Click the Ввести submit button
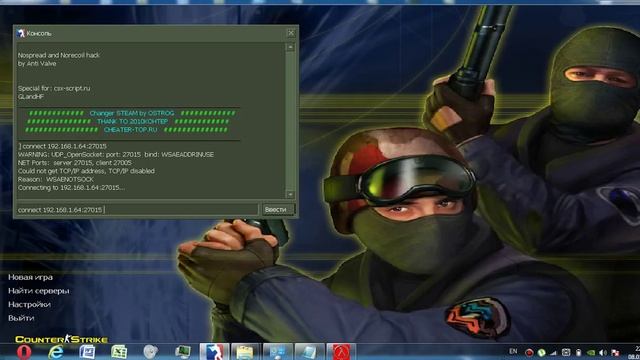 278,210
